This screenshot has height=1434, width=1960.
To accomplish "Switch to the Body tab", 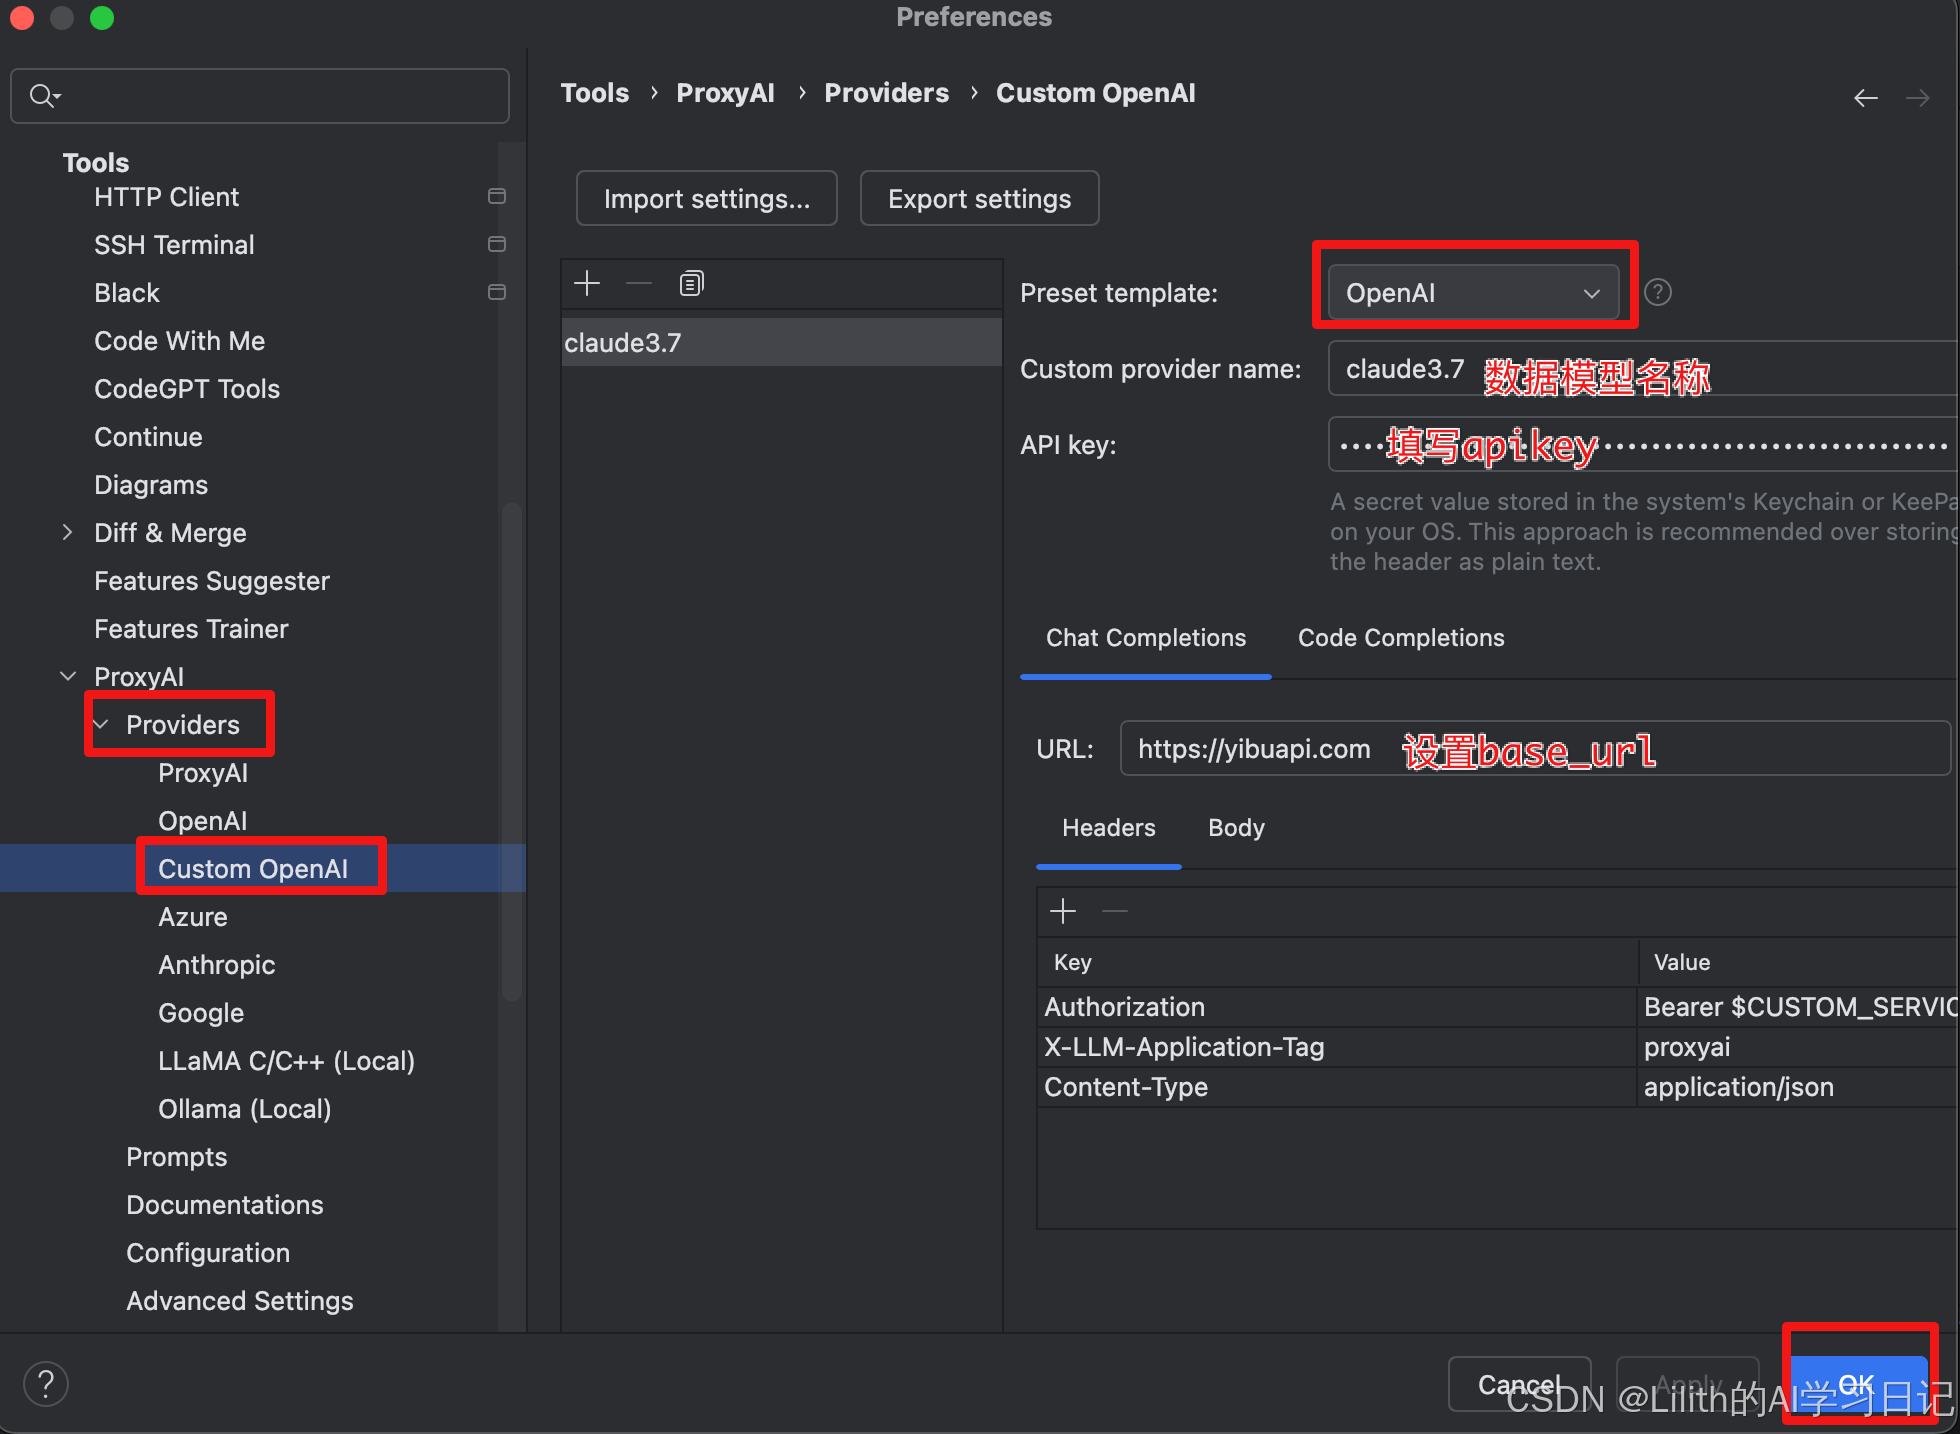I will click(1236, 828).
